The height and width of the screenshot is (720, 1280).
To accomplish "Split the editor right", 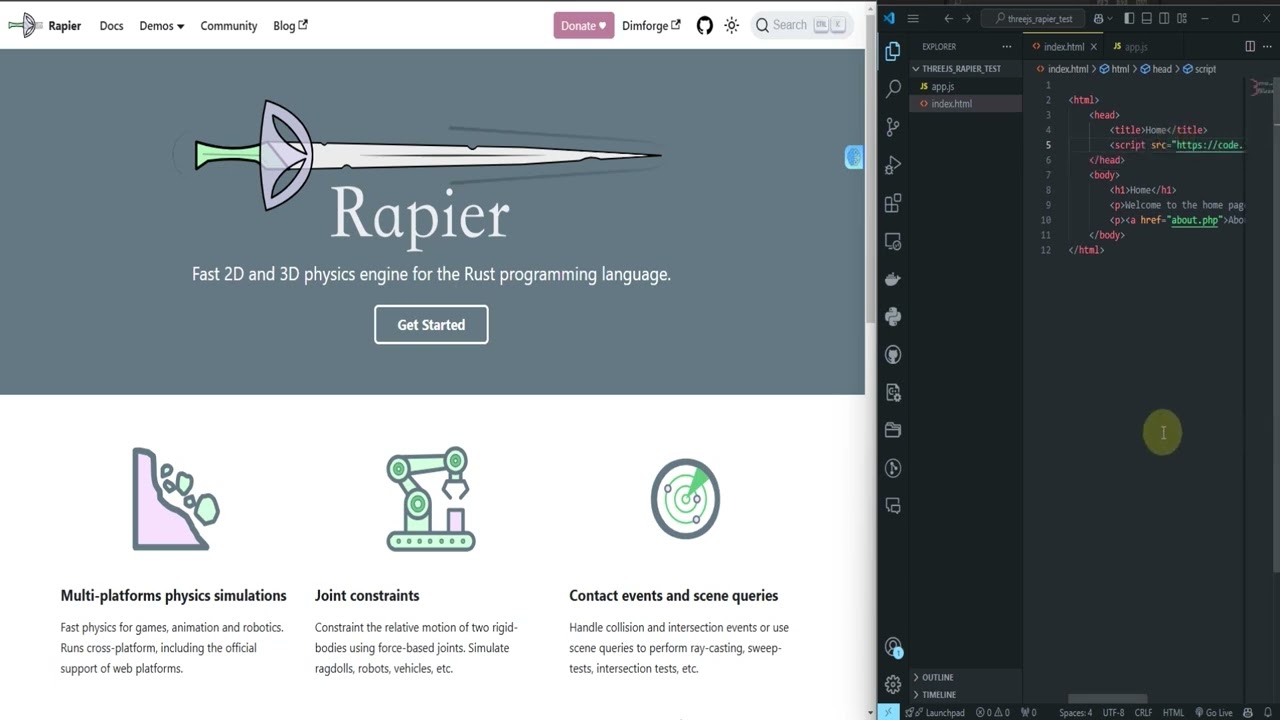I will pyautogui.click(x=1250, y=47).
